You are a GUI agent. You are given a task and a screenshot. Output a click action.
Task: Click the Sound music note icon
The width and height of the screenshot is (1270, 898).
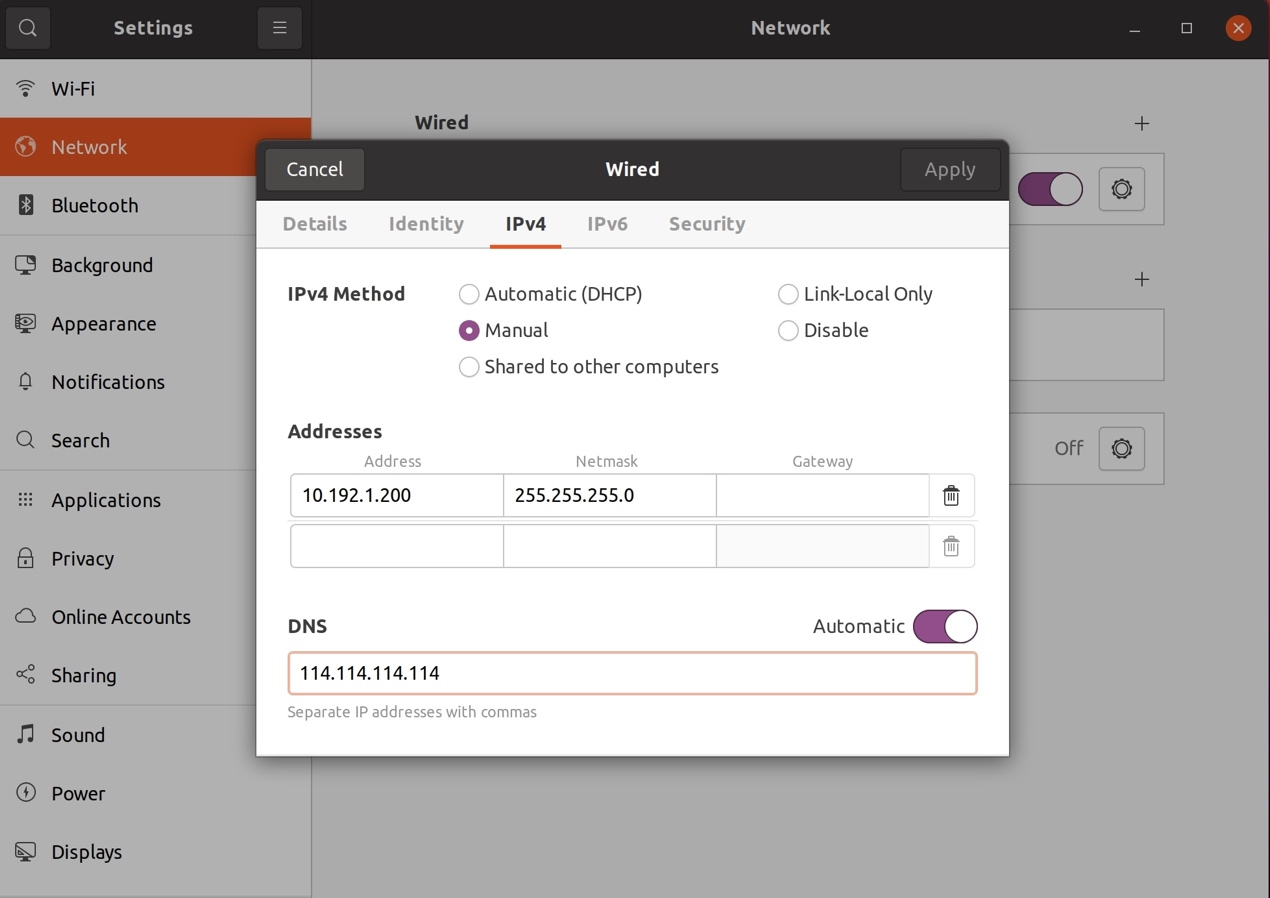click(26, 734)
